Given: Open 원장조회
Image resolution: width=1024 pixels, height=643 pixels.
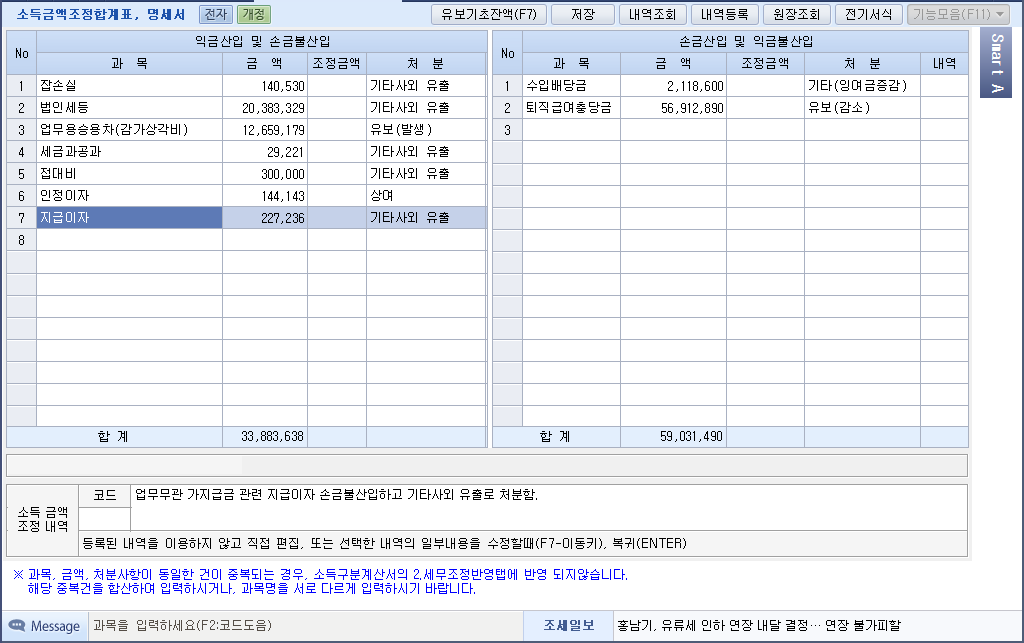Looking at the screenshot, I should (796, 14).
